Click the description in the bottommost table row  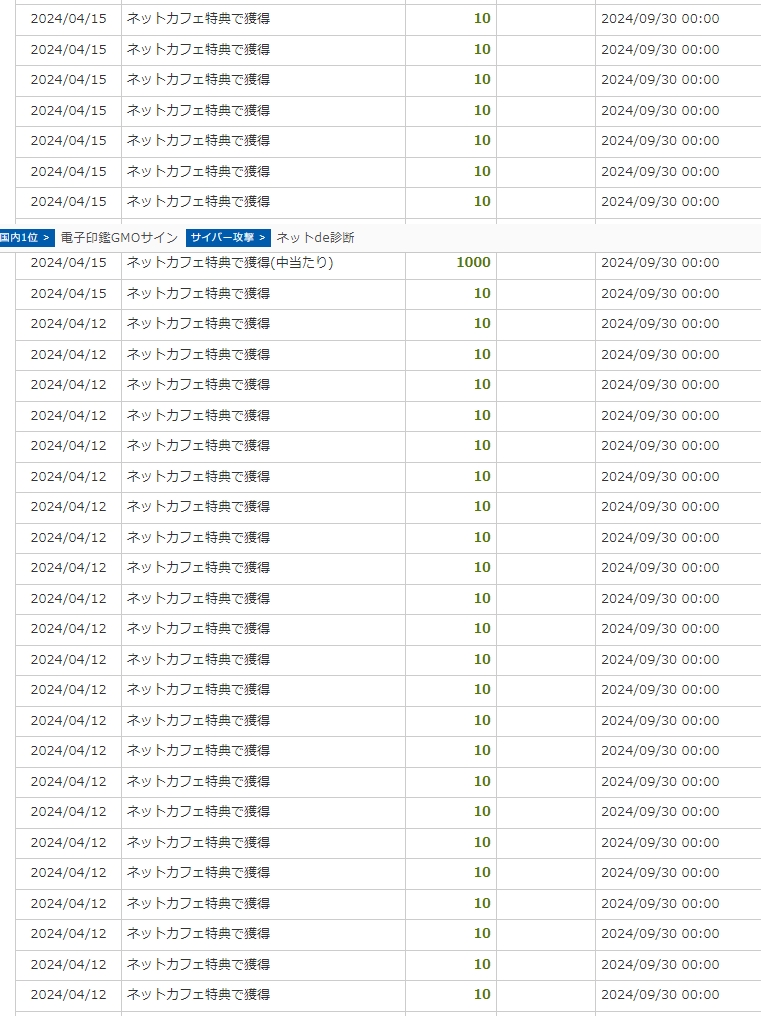198,994
